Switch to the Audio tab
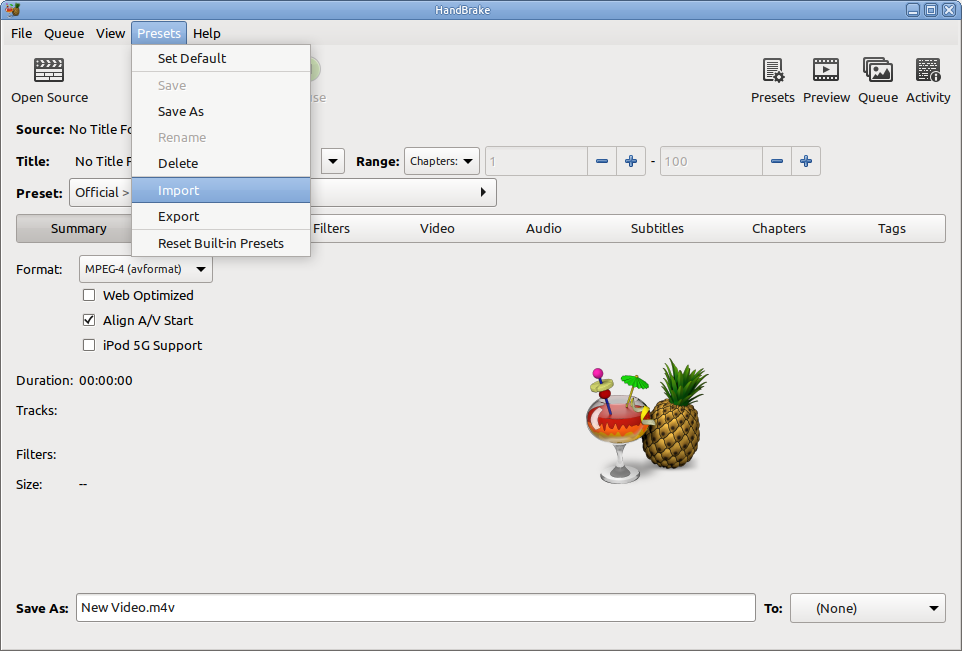This screenshot has height=651, width=962. tap(543, 229)
